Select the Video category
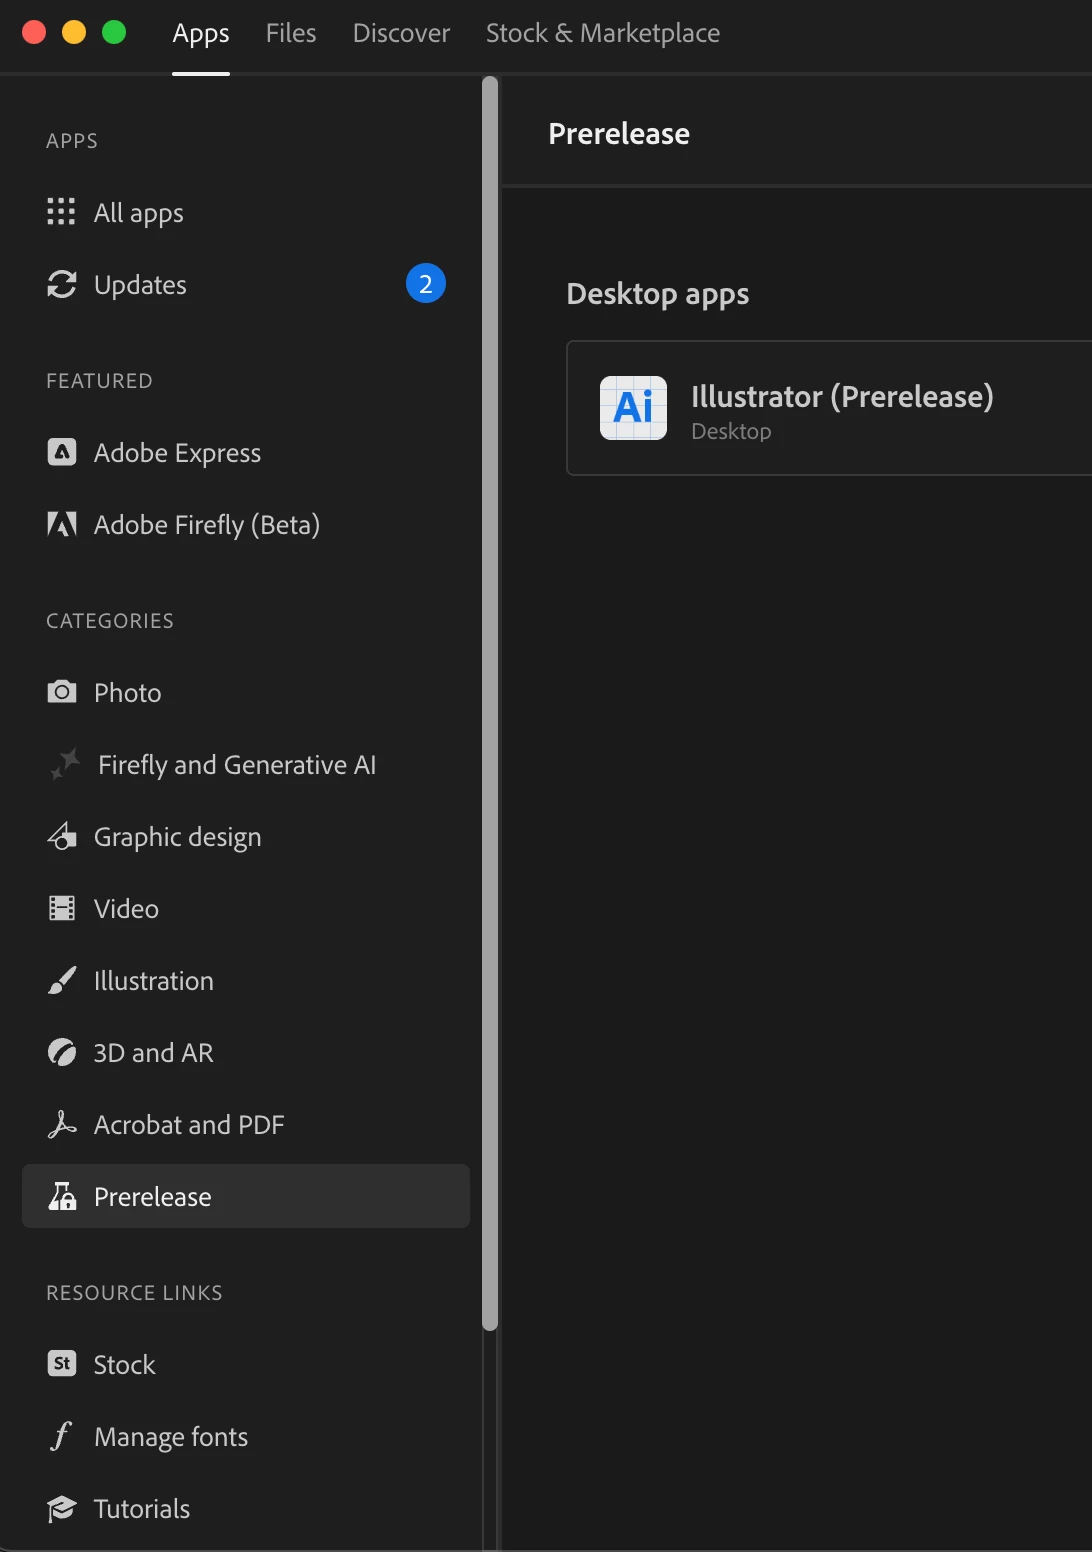Viewport: 1092px width, 1552px height. pyautogui.click(x=246, y=909)
